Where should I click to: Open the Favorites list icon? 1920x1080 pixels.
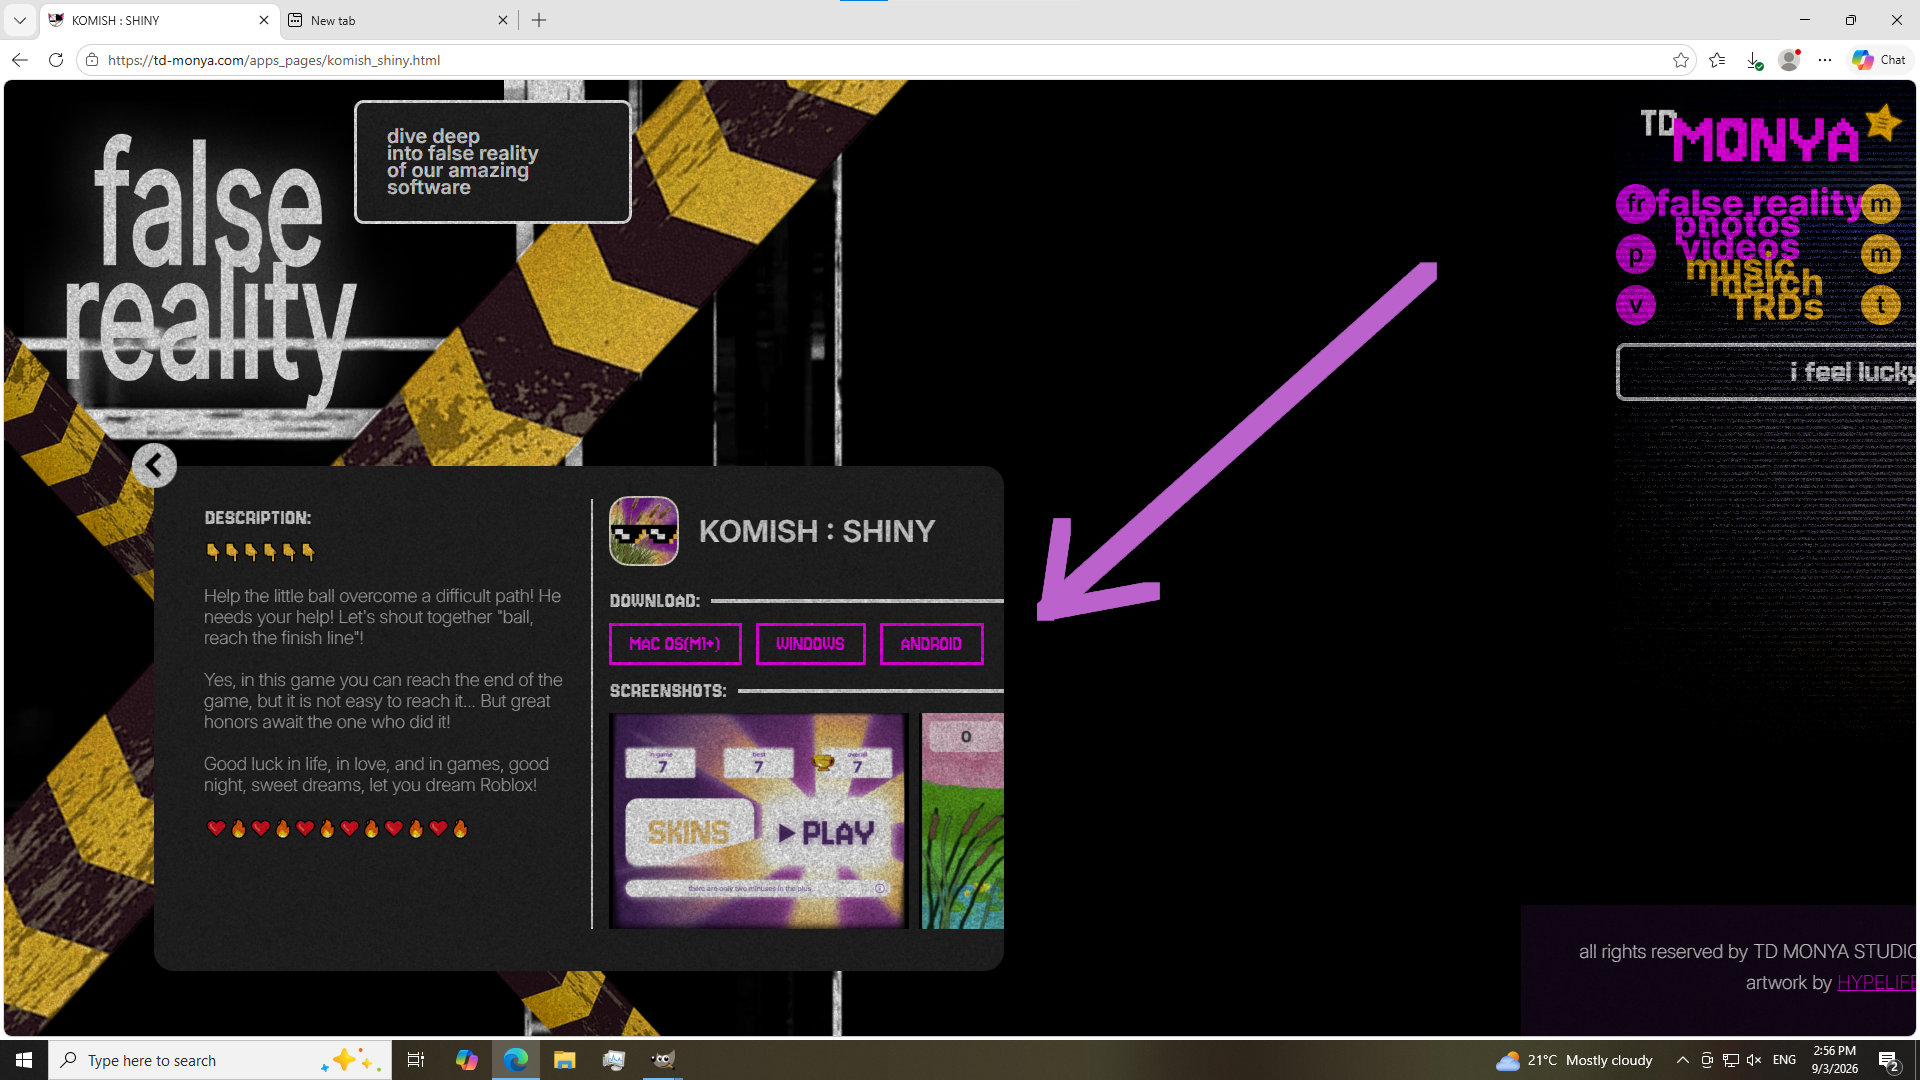click(1717, 60)
